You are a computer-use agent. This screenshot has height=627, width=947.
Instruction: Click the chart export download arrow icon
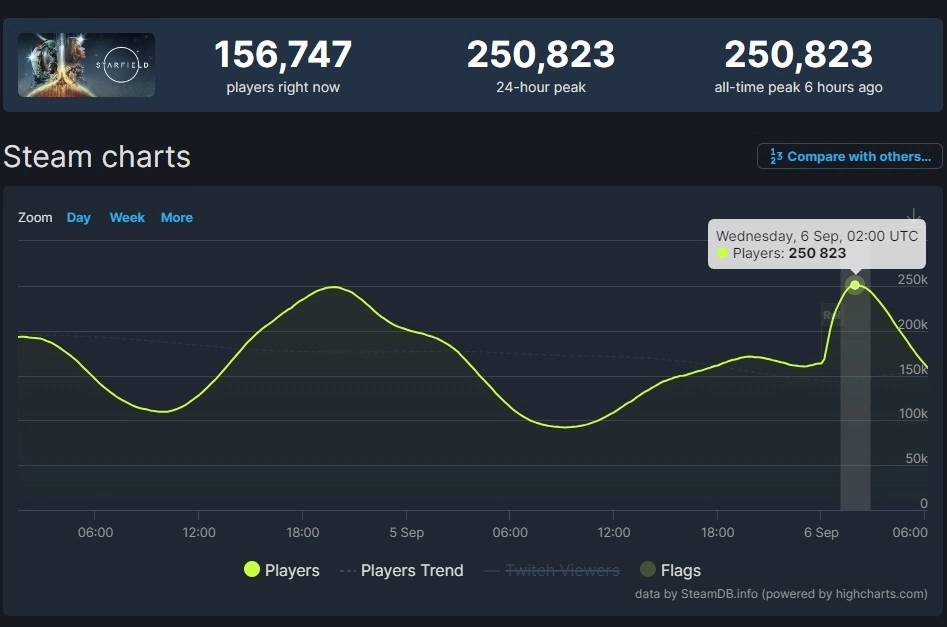pos(914,216)
